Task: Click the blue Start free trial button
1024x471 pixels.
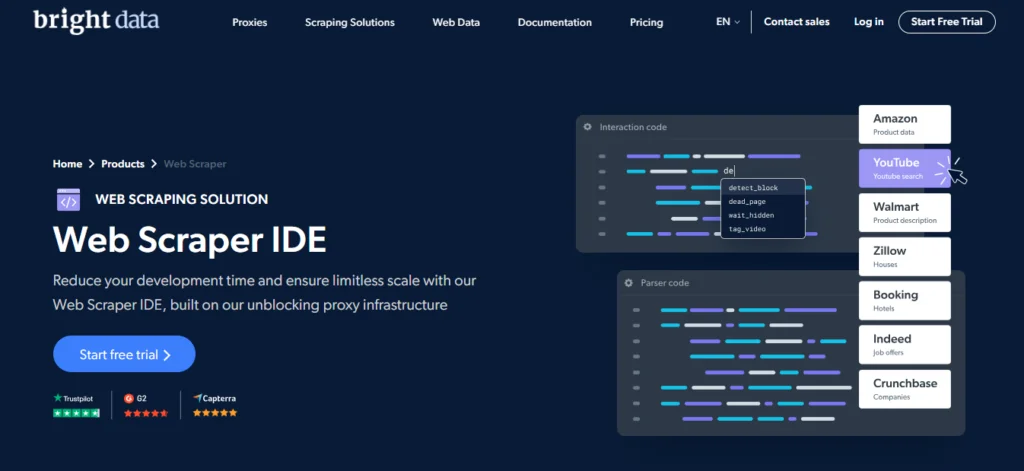Action: (x=124, y=354)
